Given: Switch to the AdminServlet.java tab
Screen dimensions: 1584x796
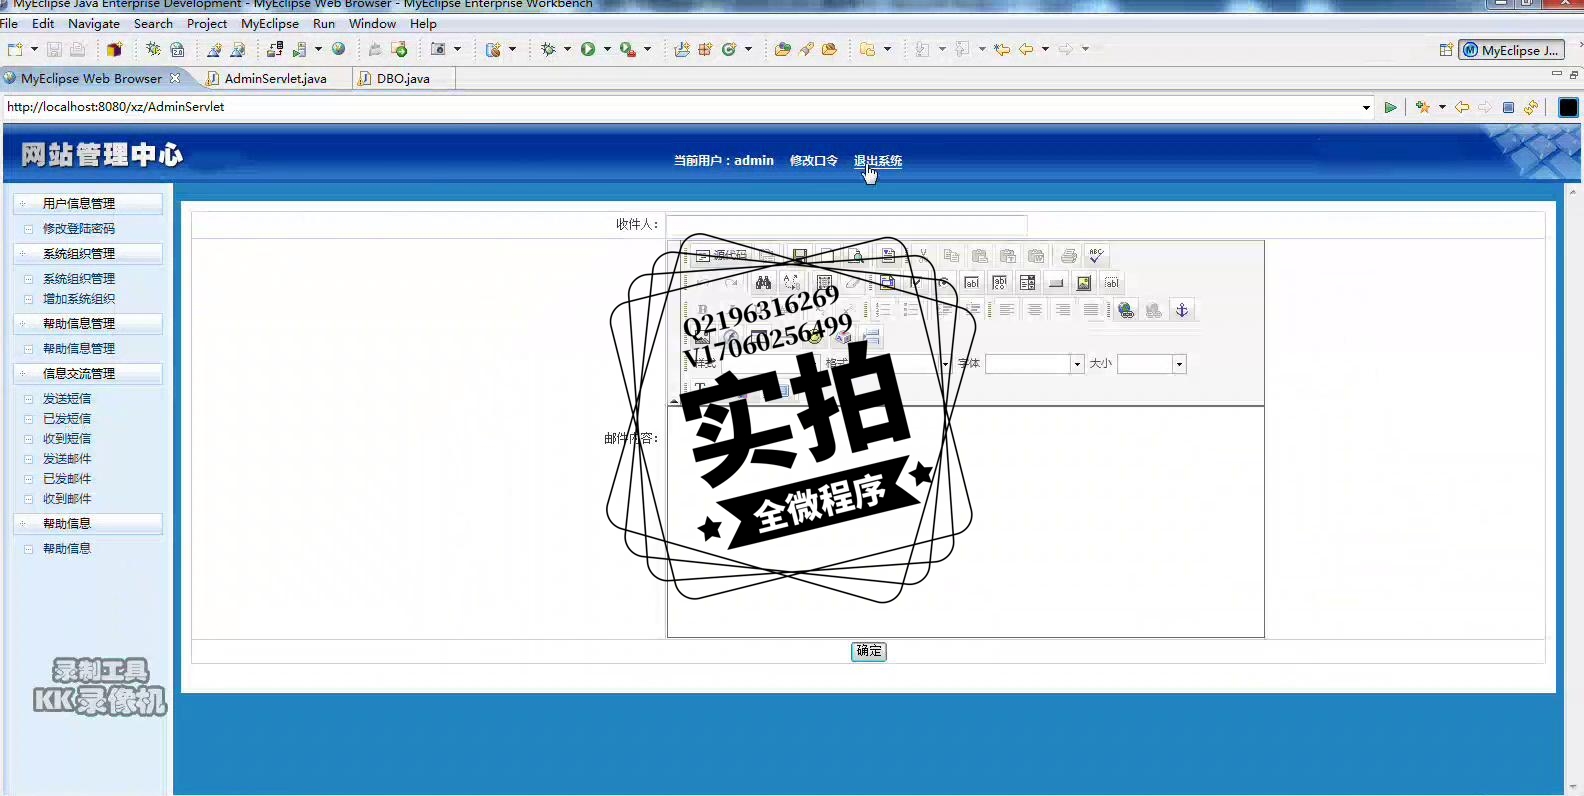Looking at the screenshot, I should 275,78.
